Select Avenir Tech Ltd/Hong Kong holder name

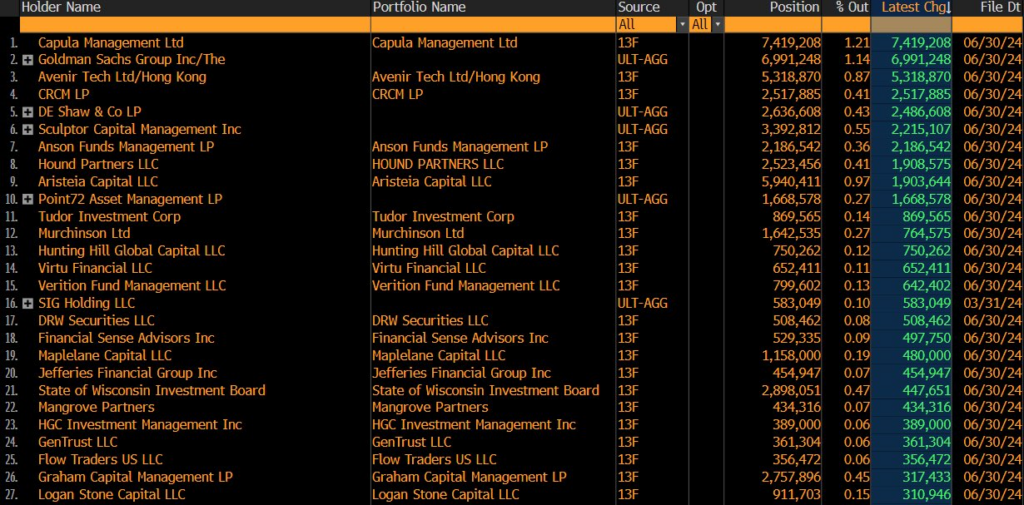coord(122,77)
